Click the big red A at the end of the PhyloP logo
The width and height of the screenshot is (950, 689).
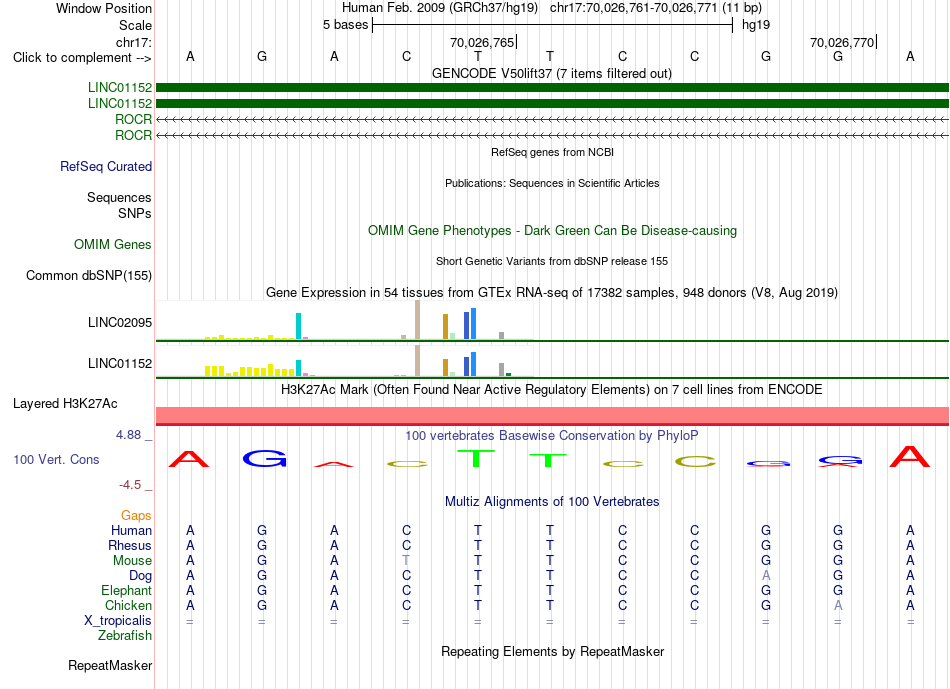909,456
